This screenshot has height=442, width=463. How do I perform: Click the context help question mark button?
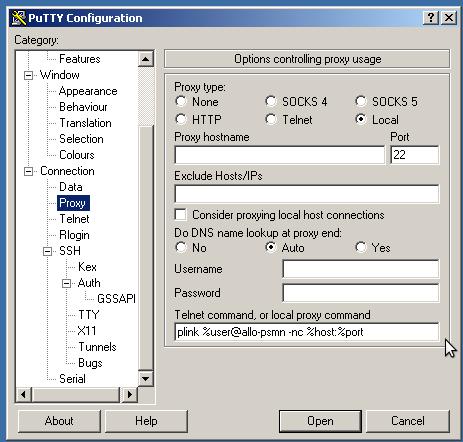coord(431,18)
